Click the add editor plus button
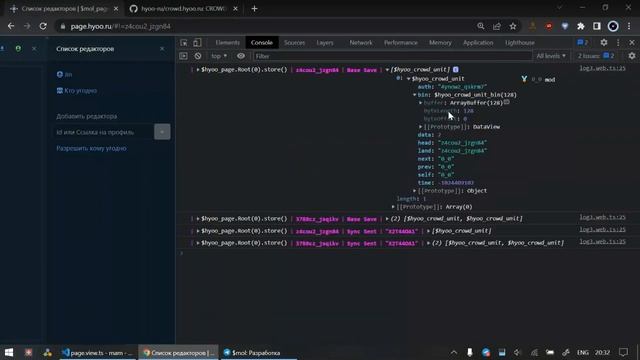640x360 pixels. coord(162,132)
